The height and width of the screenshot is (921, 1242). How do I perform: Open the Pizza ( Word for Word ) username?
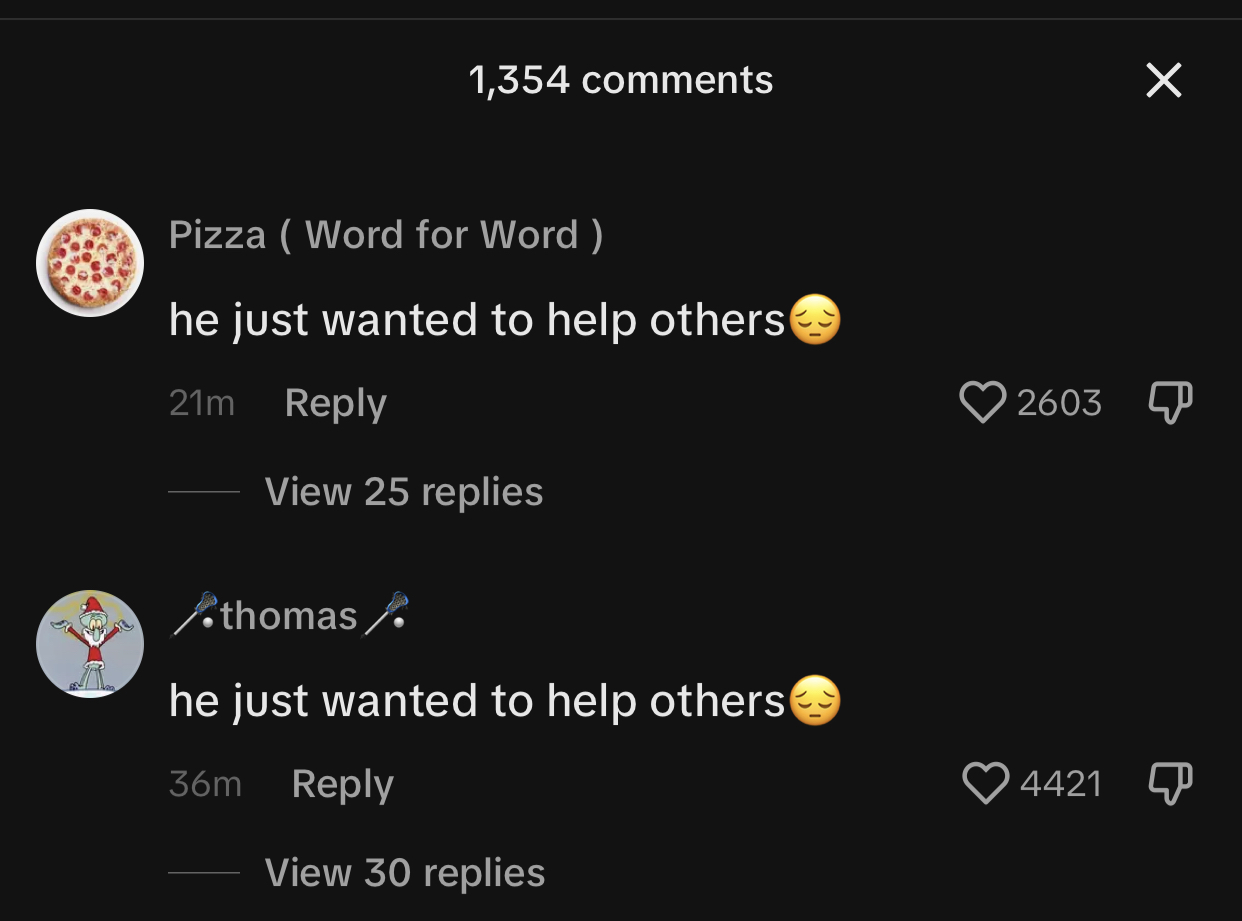point(386,235)
